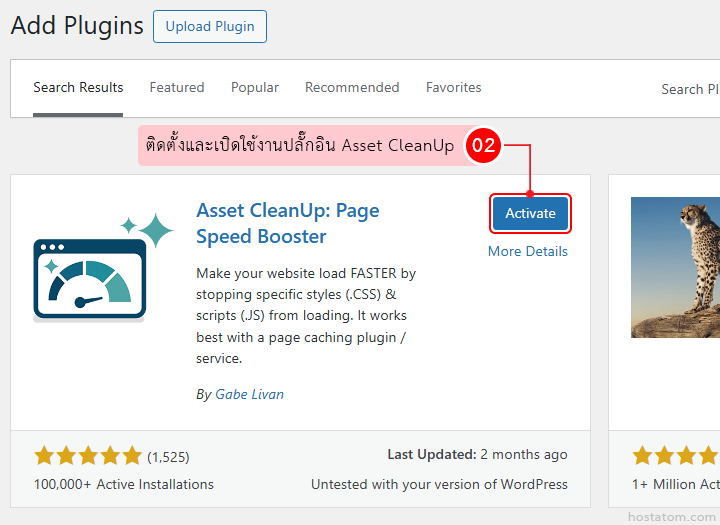Click the red 02 step badge
720x525 pixels.
(x=483, y=145)
